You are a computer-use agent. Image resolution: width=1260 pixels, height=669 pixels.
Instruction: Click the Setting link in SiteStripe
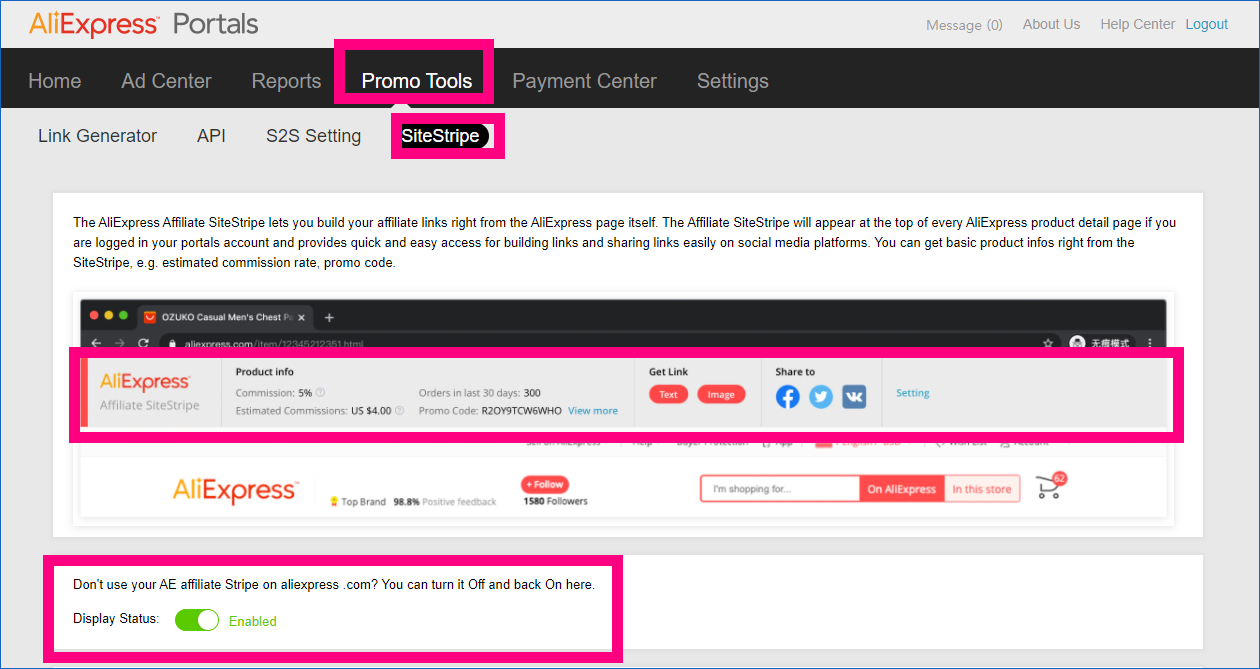tap(913, 393)
